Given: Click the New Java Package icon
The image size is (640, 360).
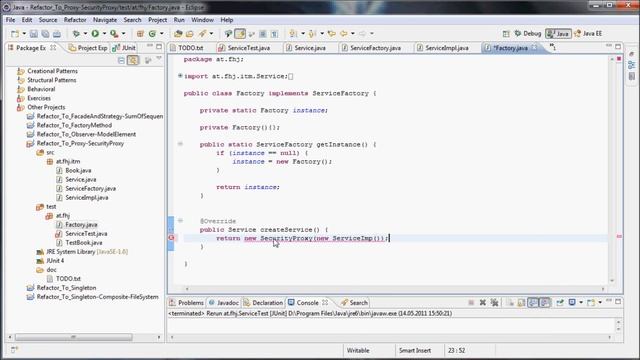Looking at the screenshot, I should pyautogui.click(x=140, y=33).
